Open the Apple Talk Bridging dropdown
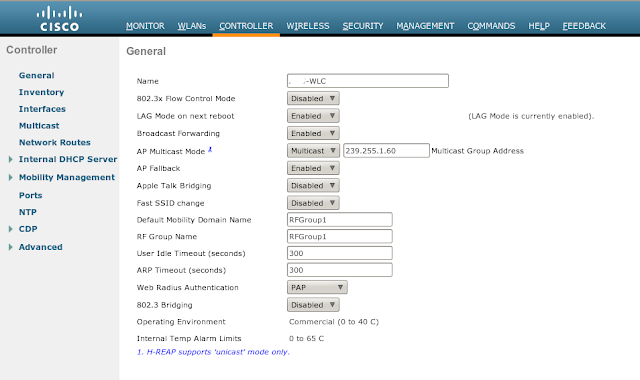 [x=313, y=186]
